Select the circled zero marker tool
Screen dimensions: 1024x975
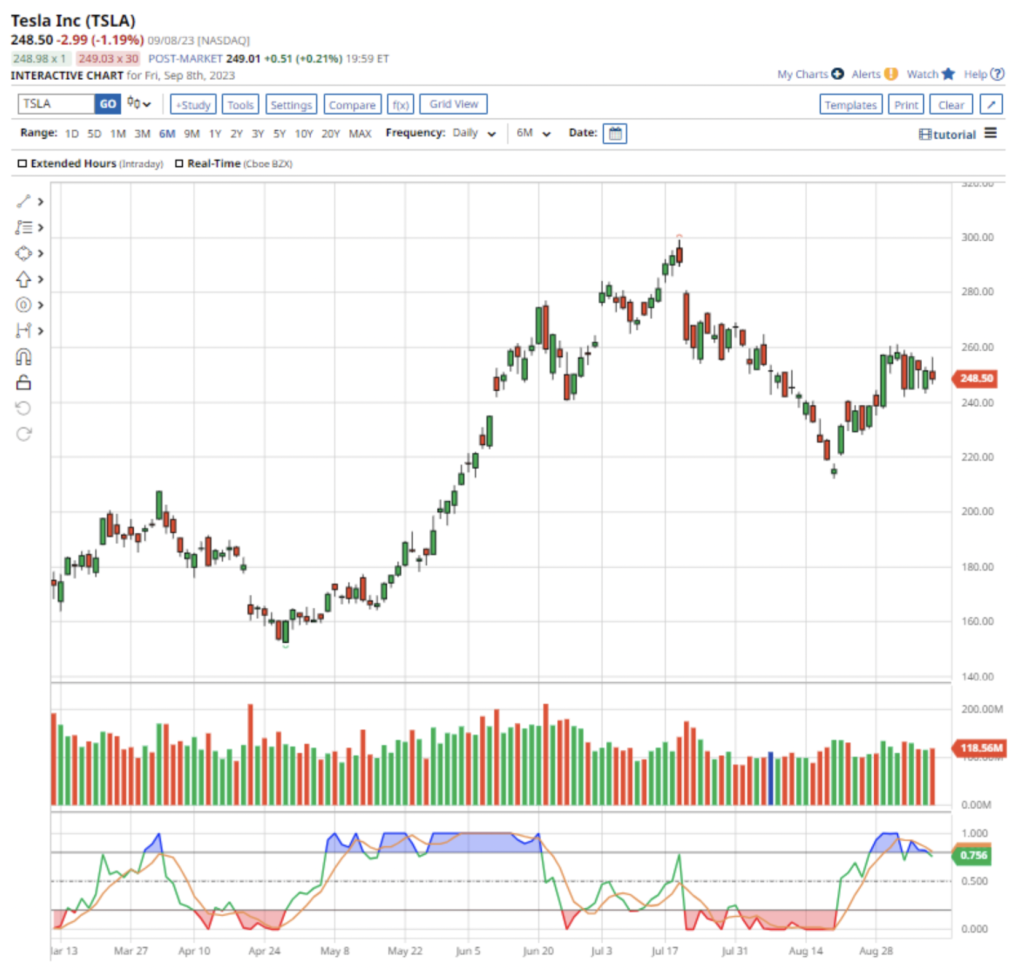pyautogui.click(x=24, y=305)
